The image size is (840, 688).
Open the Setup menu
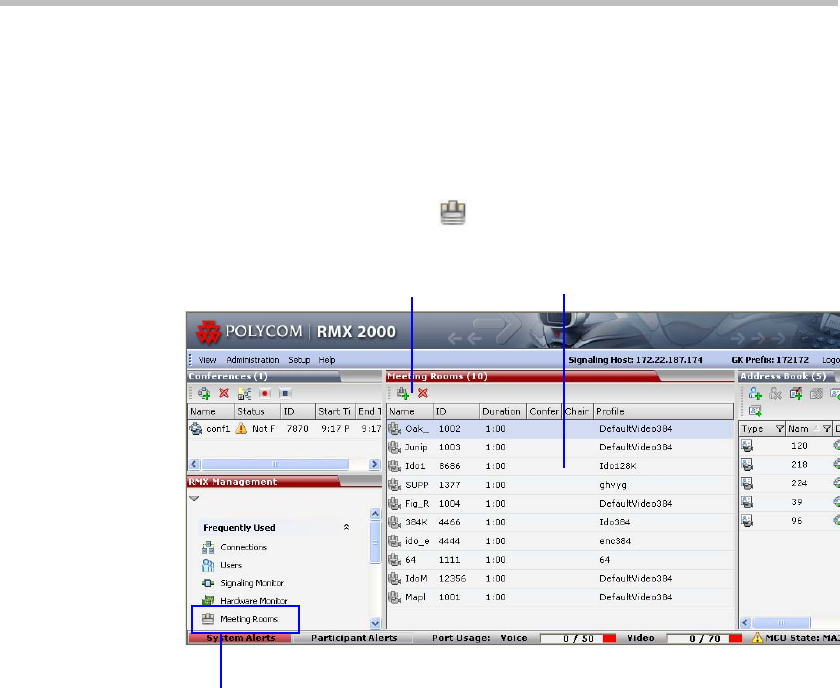(x=299, y=360)
